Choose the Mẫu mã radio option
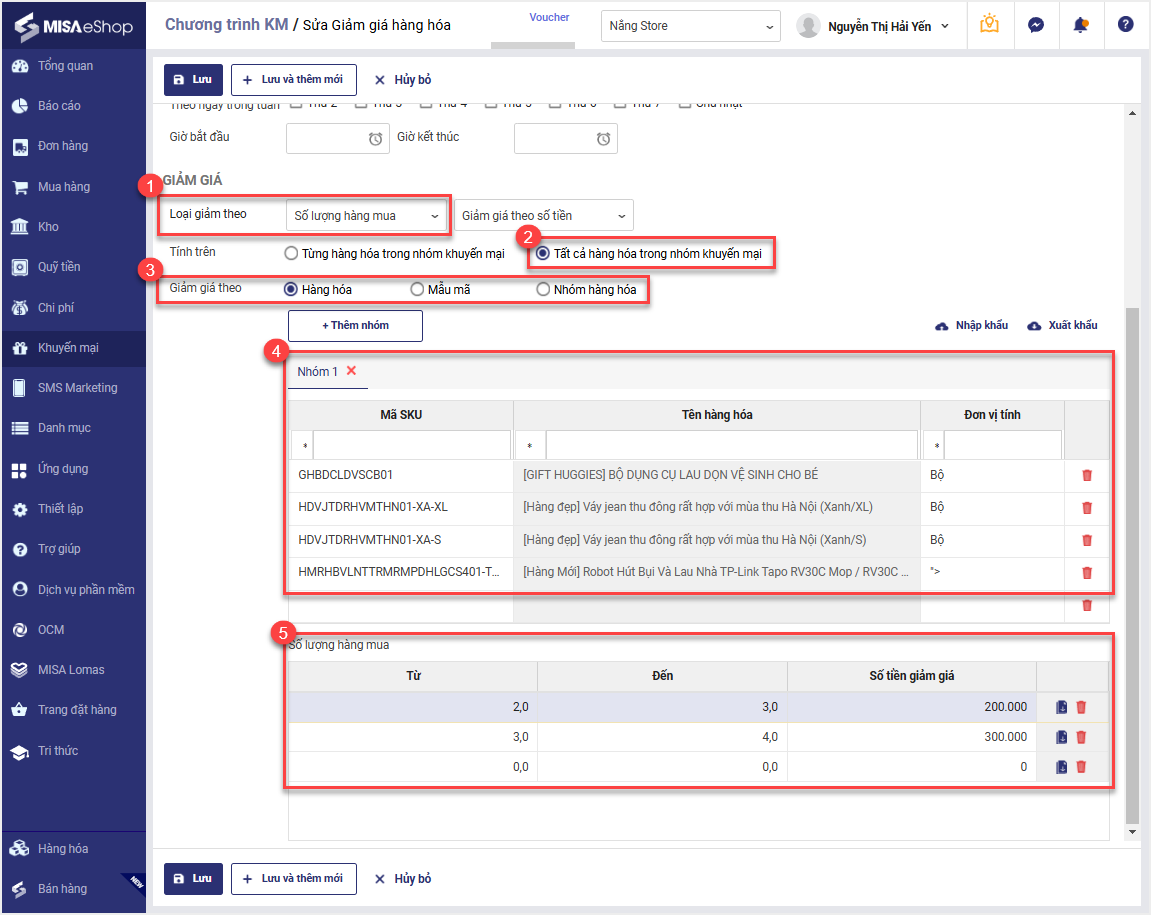 pos(418,290)
